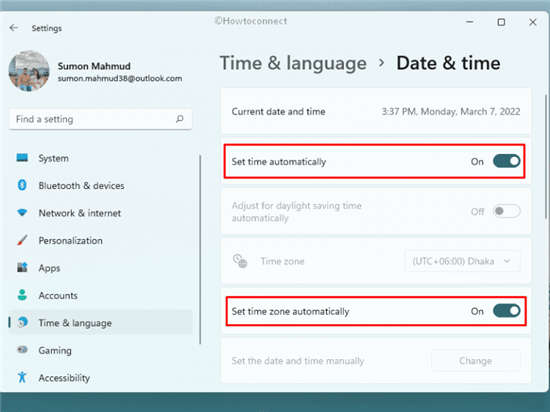The height and width of the screenshot is (412, 550).
Task: Open System settings category
Action: pos(53,158)
